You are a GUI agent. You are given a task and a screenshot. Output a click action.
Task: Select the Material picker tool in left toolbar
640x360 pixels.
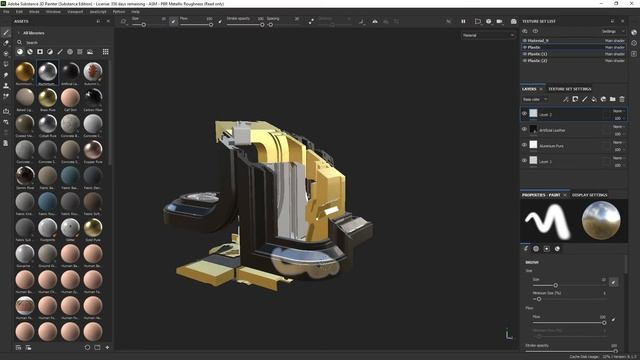(6, 96)
